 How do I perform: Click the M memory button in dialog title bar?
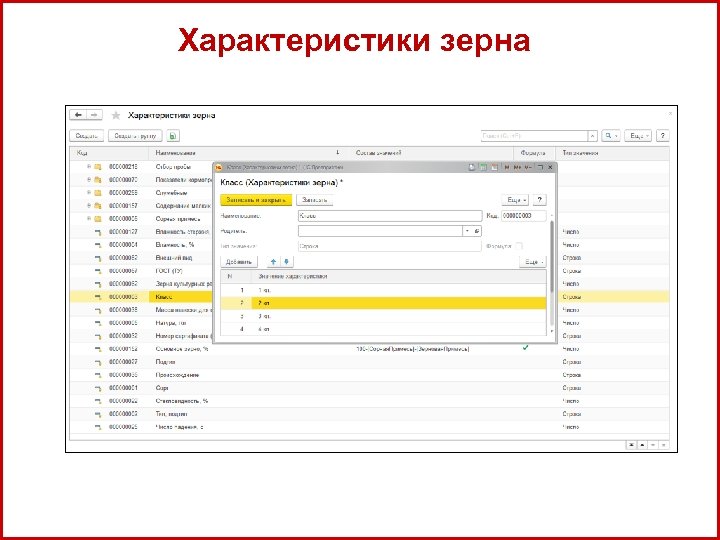(x=507, y=168)
